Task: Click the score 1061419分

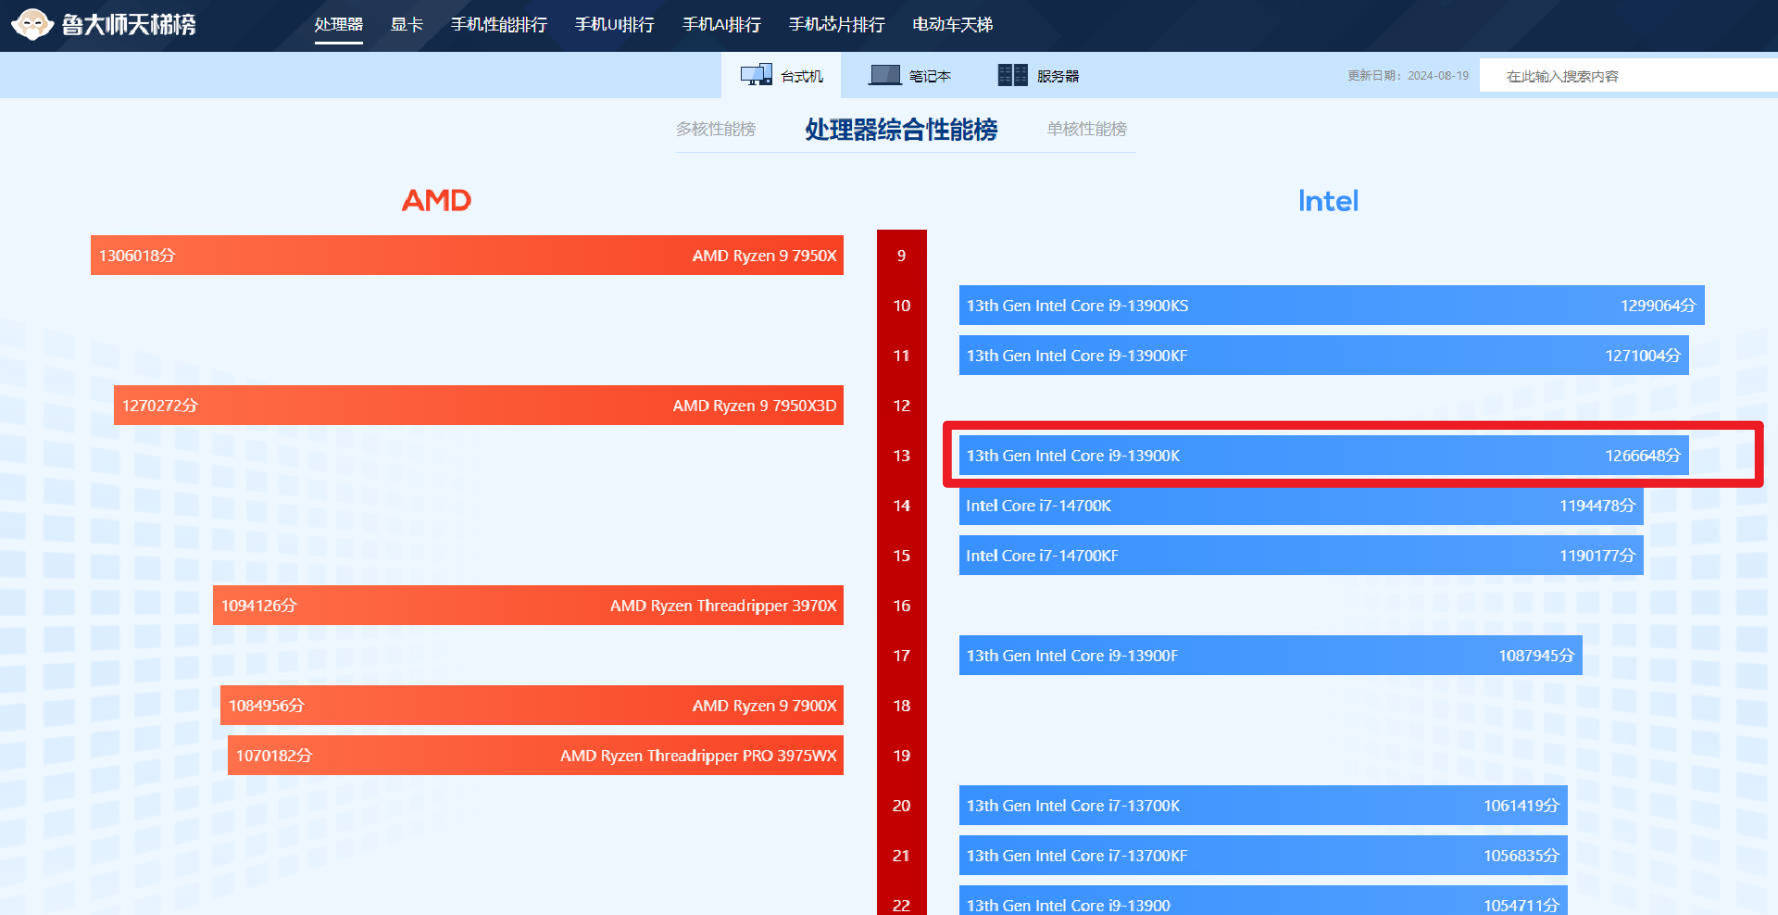Action: [1521, 805]
